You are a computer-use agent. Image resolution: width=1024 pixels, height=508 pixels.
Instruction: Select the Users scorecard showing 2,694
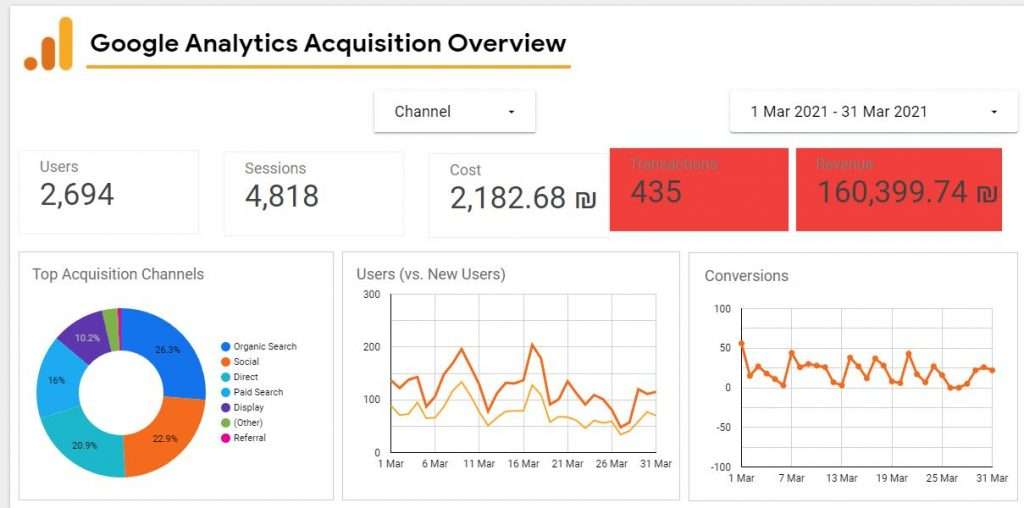(109, 192)
